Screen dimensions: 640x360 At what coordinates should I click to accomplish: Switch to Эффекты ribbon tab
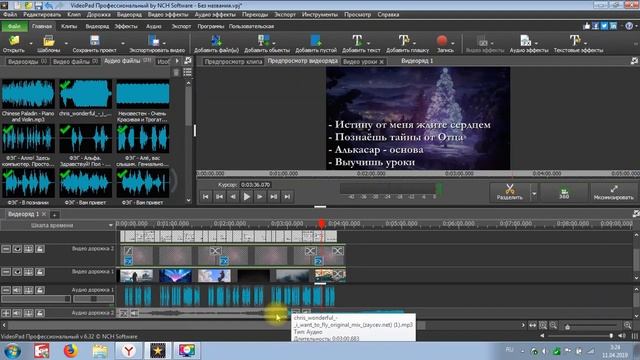click(x=126, y=26)
